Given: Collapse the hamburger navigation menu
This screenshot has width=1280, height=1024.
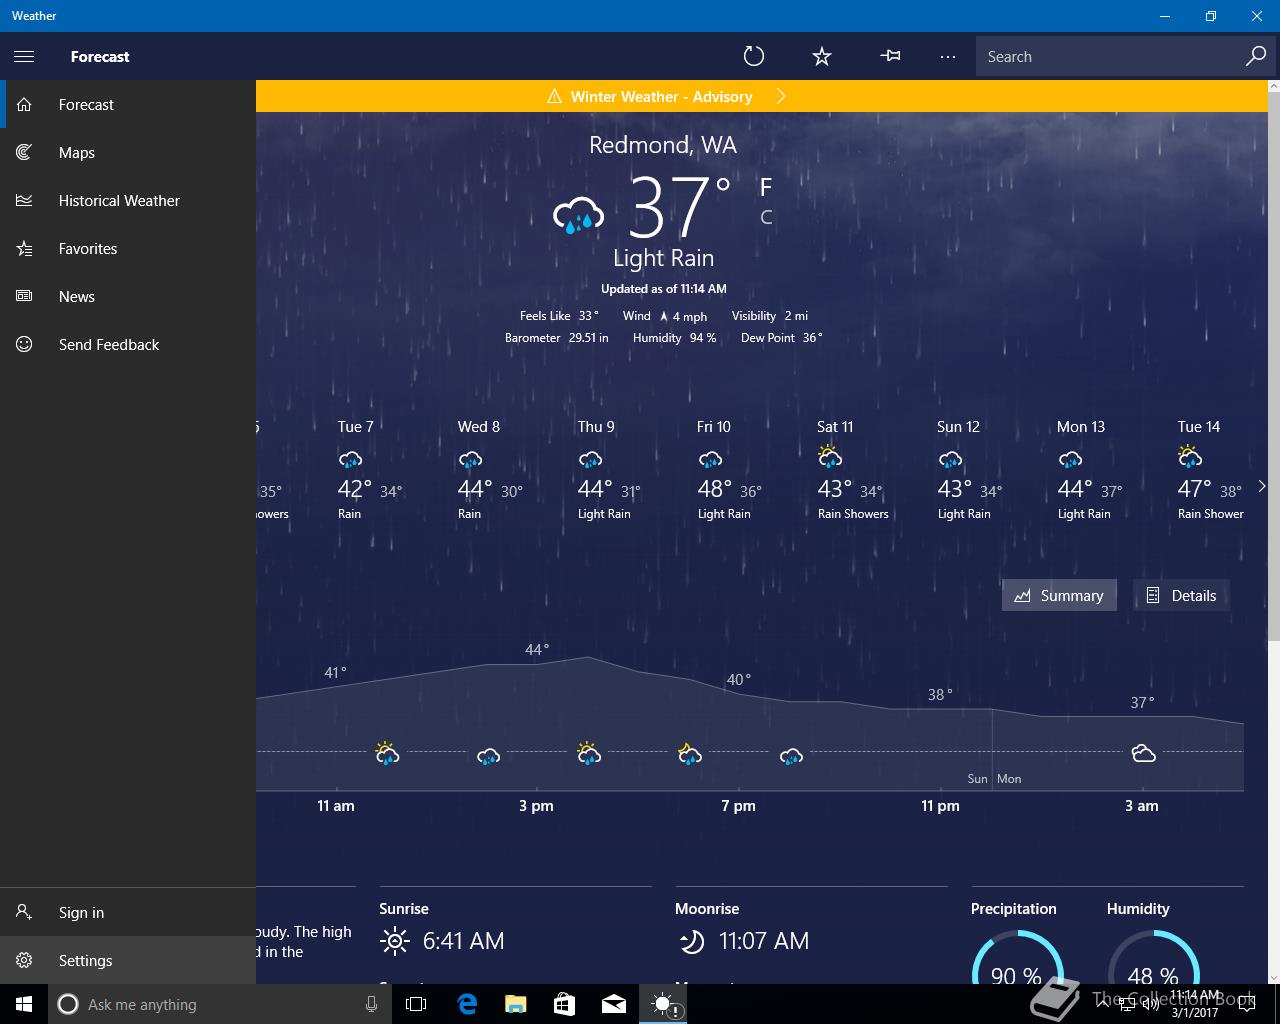Looking at the screenshot, I should 24,56.
